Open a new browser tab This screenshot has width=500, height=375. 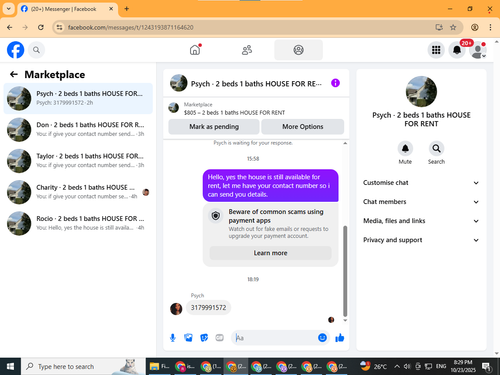[127, 9]
